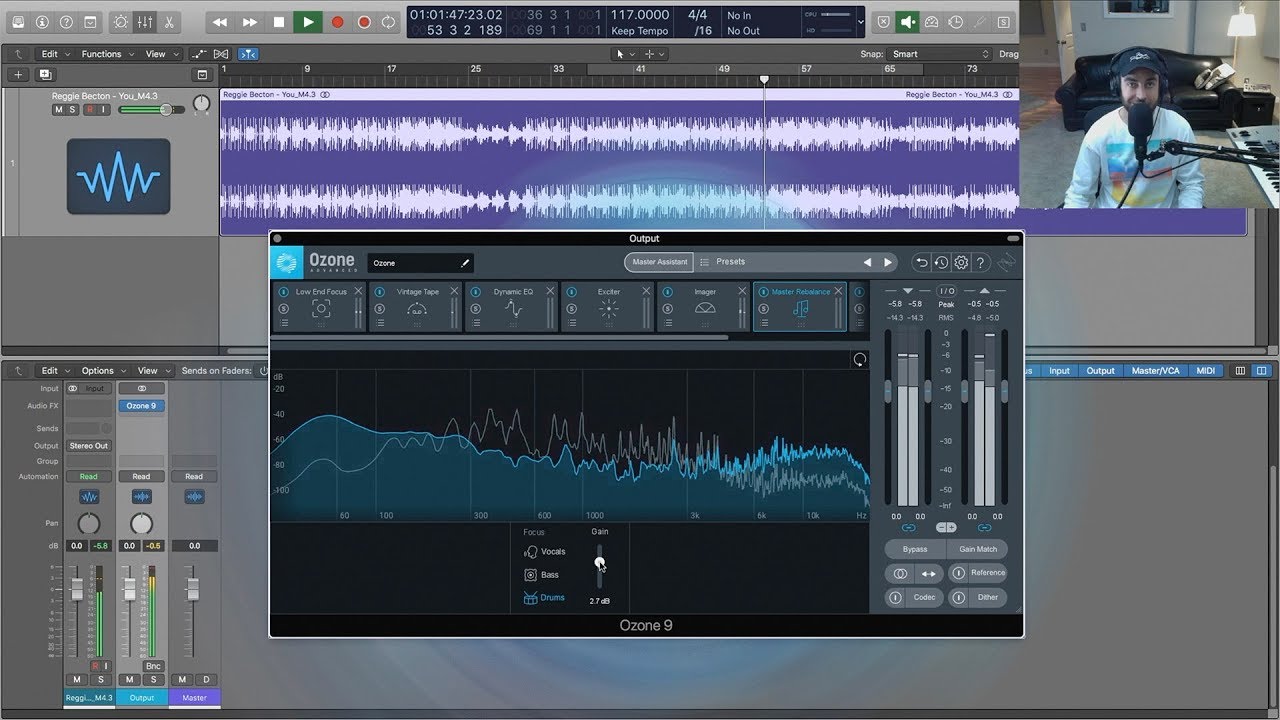Screen dimensions: 1280x720
Task: Duplicate the track with duplicate button
Action: pos(45,75)
